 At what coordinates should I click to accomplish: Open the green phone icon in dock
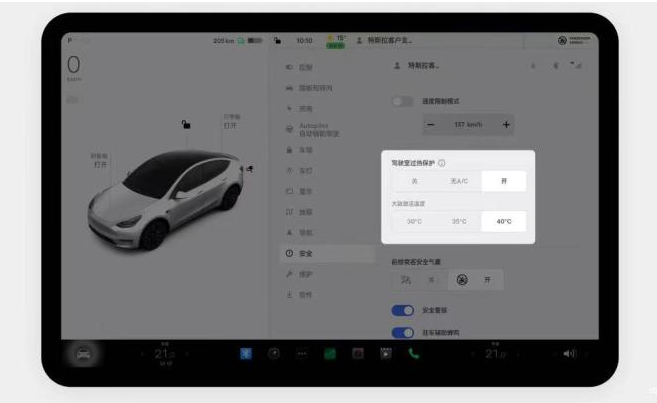413,353
